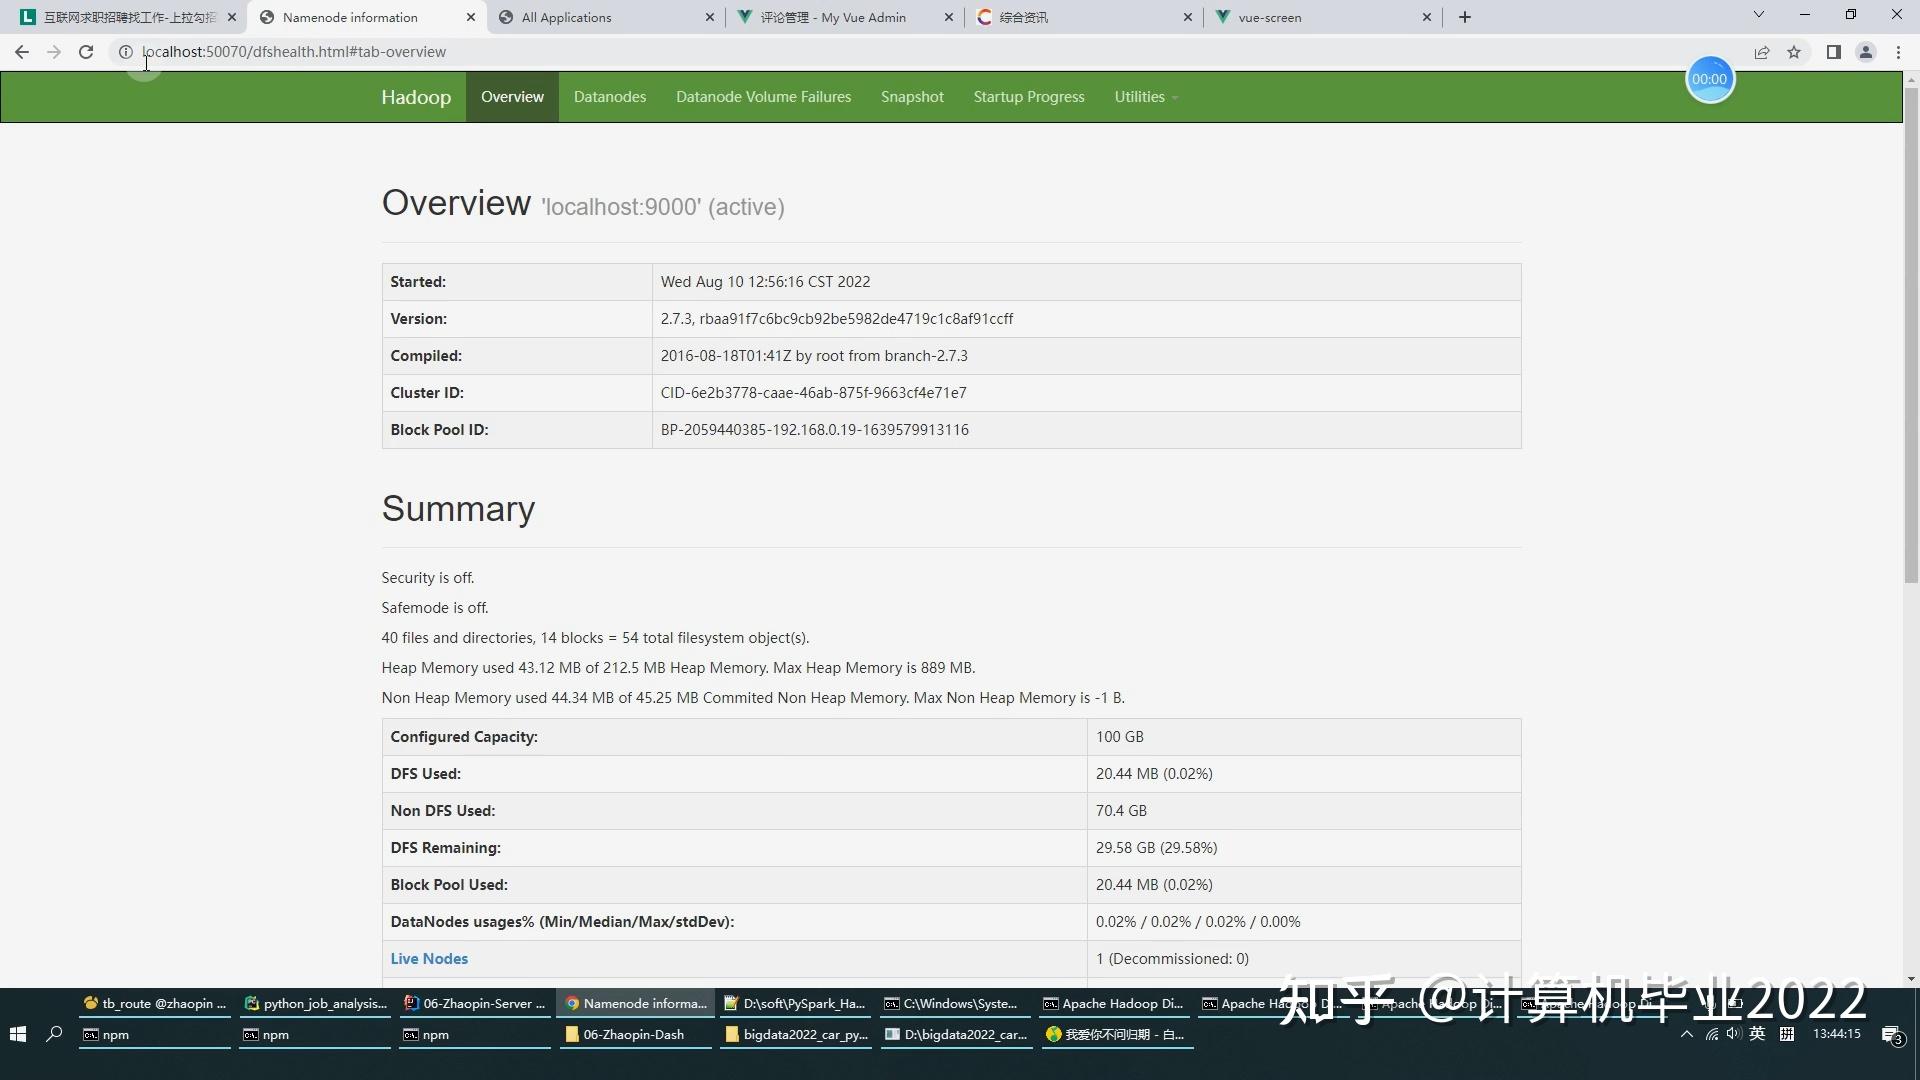Open a new browser tab
The width and height of the screenshot is (1920, 1080).
(1465, 17)
